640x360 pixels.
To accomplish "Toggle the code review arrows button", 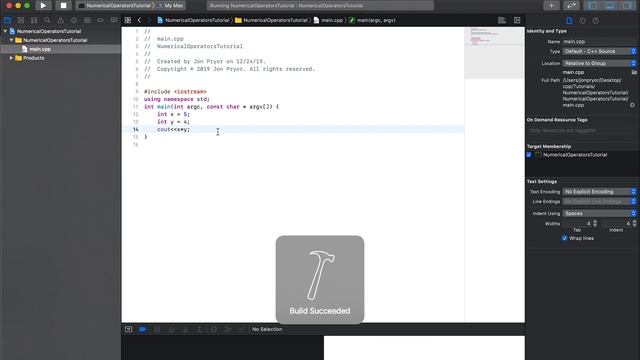I will pos(571,6).
